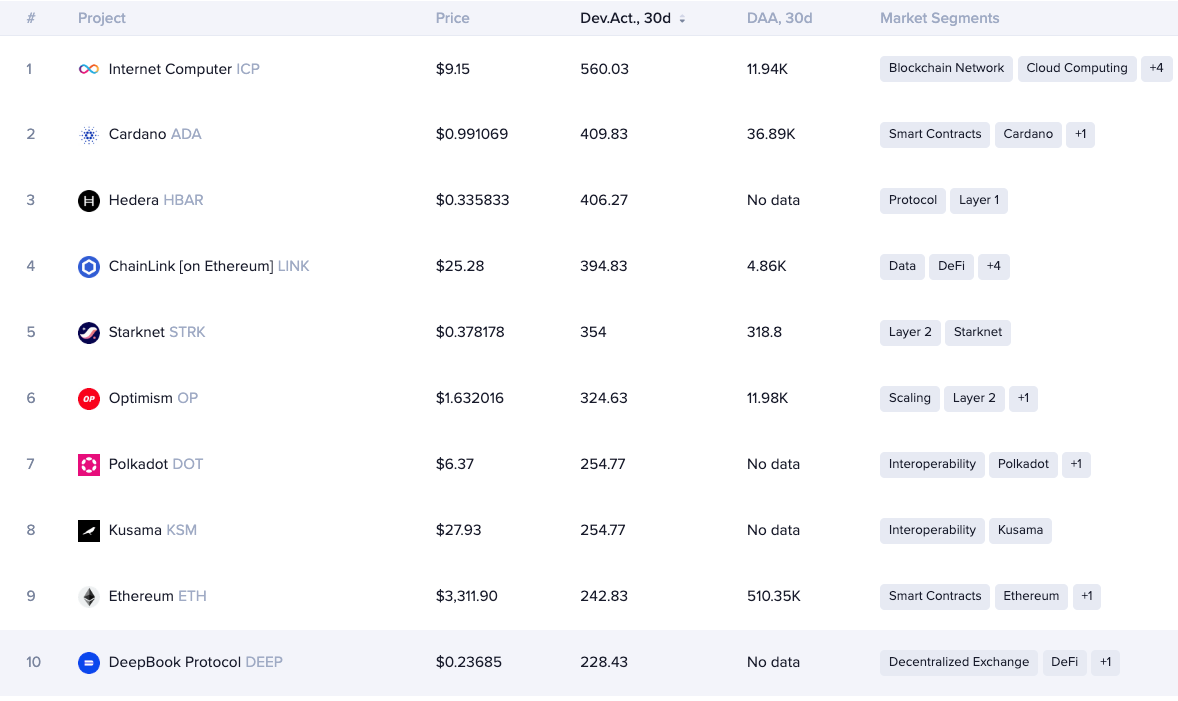Select the Cloud Computing segment tag

1077,68
